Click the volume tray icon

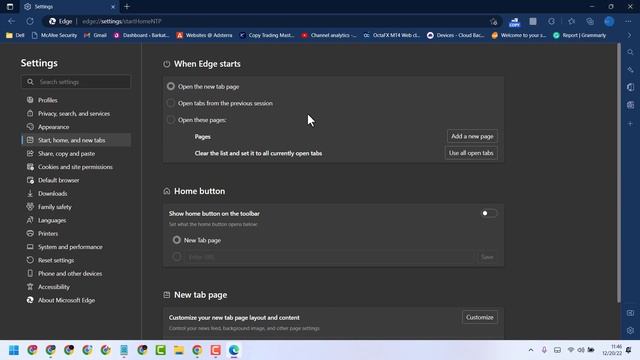580,350
